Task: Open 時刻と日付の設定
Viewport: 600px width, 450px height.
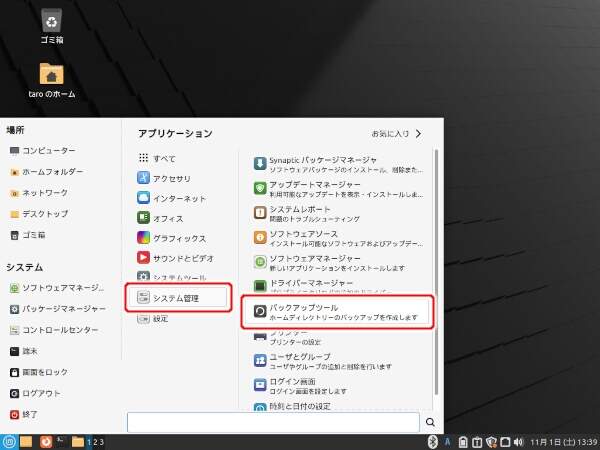Action: coord(292,406)
